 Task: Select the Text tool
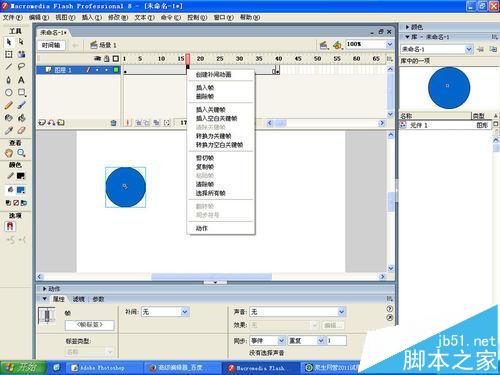point(21,80)
